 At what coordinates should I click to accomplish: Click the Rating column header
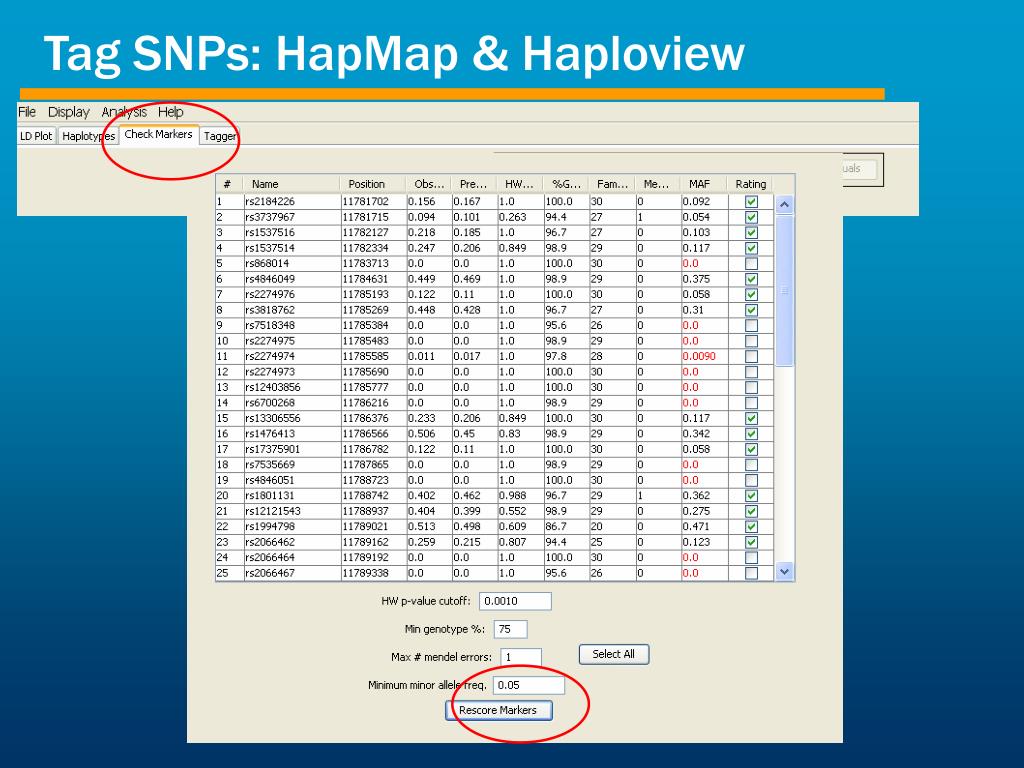click(x=750, y=184)
